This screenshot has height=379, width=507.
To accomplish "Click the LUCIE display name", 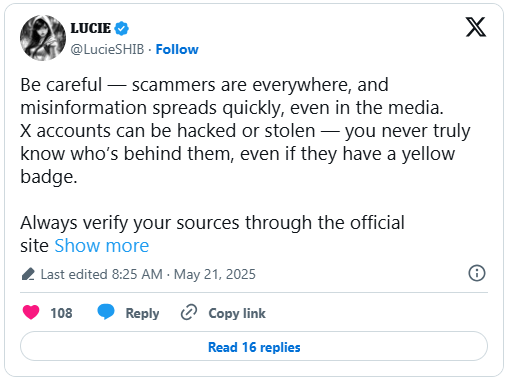I will [x=91, y=28].
